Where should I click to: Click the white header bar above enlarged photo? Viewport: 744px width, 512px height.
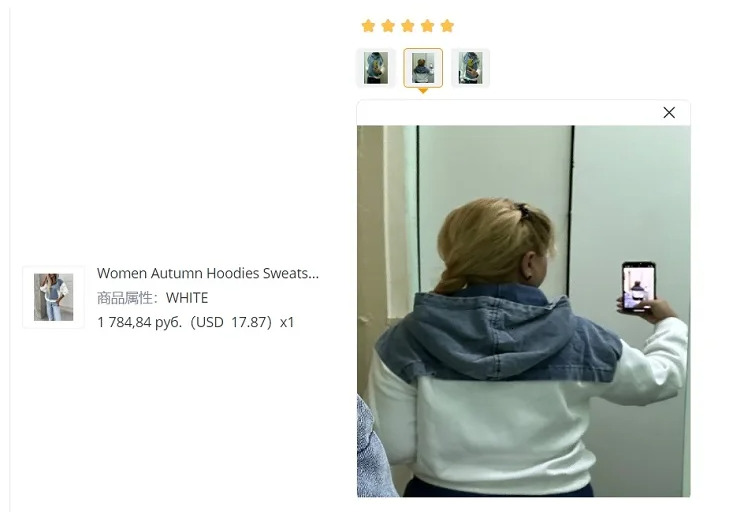coord(524,112)
